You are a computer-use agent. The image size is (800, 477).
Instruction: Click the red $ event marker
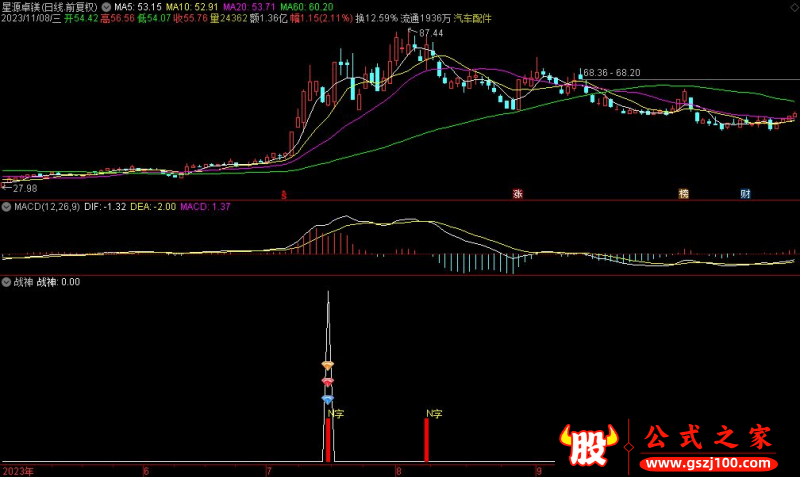click(x=284, y=194)
